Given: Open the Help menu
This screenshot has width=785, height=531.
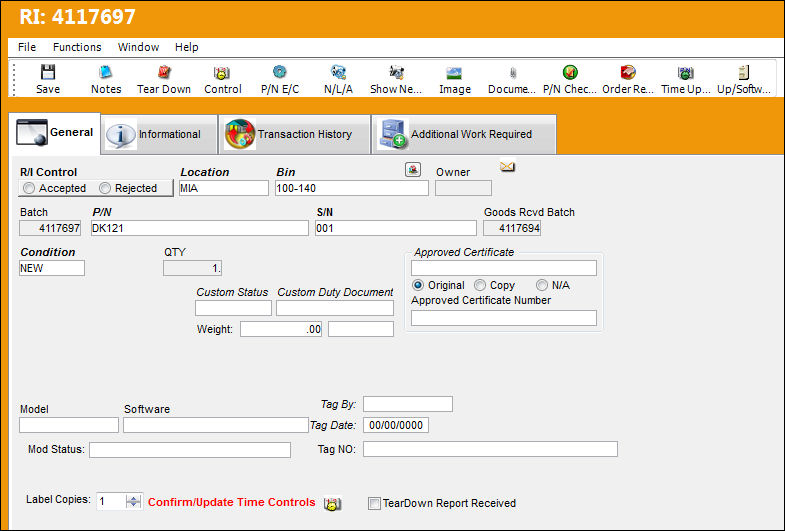Looking at the screenshot, I should click(187, 47).
